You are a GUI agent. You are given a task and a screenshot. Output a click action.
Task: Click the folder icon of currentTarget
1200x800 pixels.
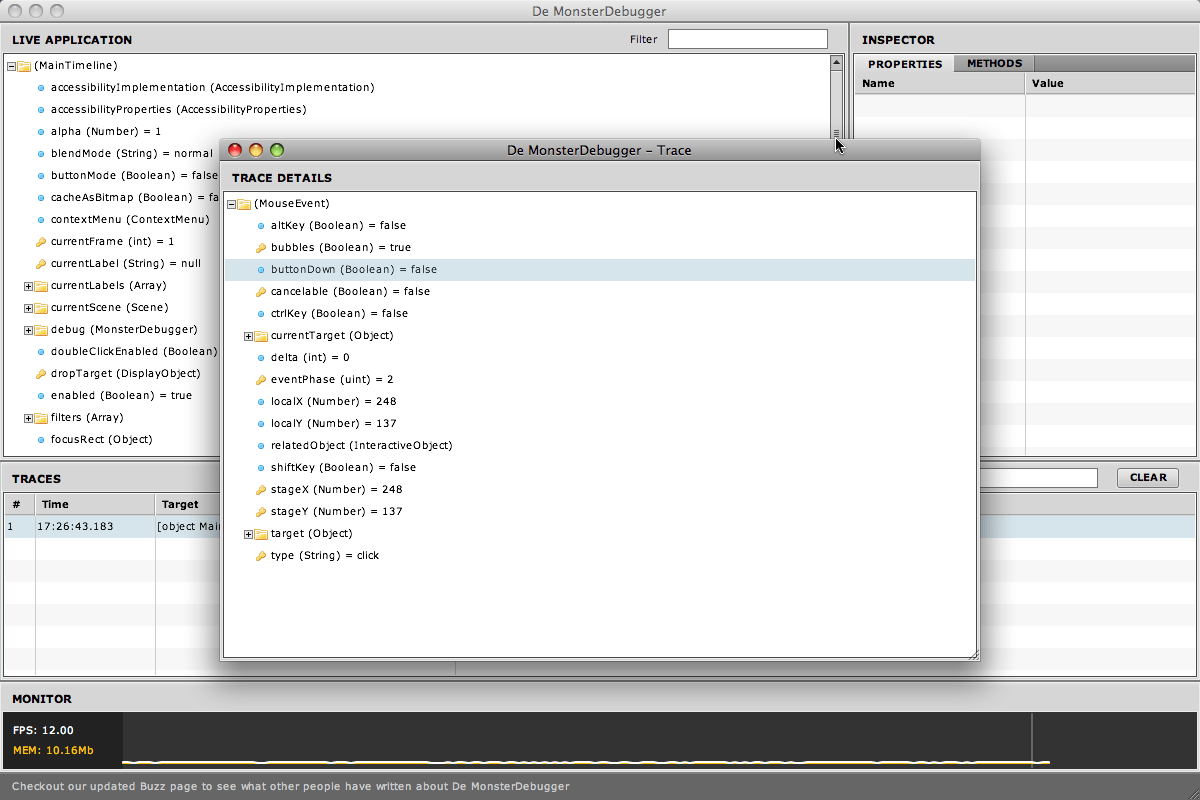coord(261,336)
